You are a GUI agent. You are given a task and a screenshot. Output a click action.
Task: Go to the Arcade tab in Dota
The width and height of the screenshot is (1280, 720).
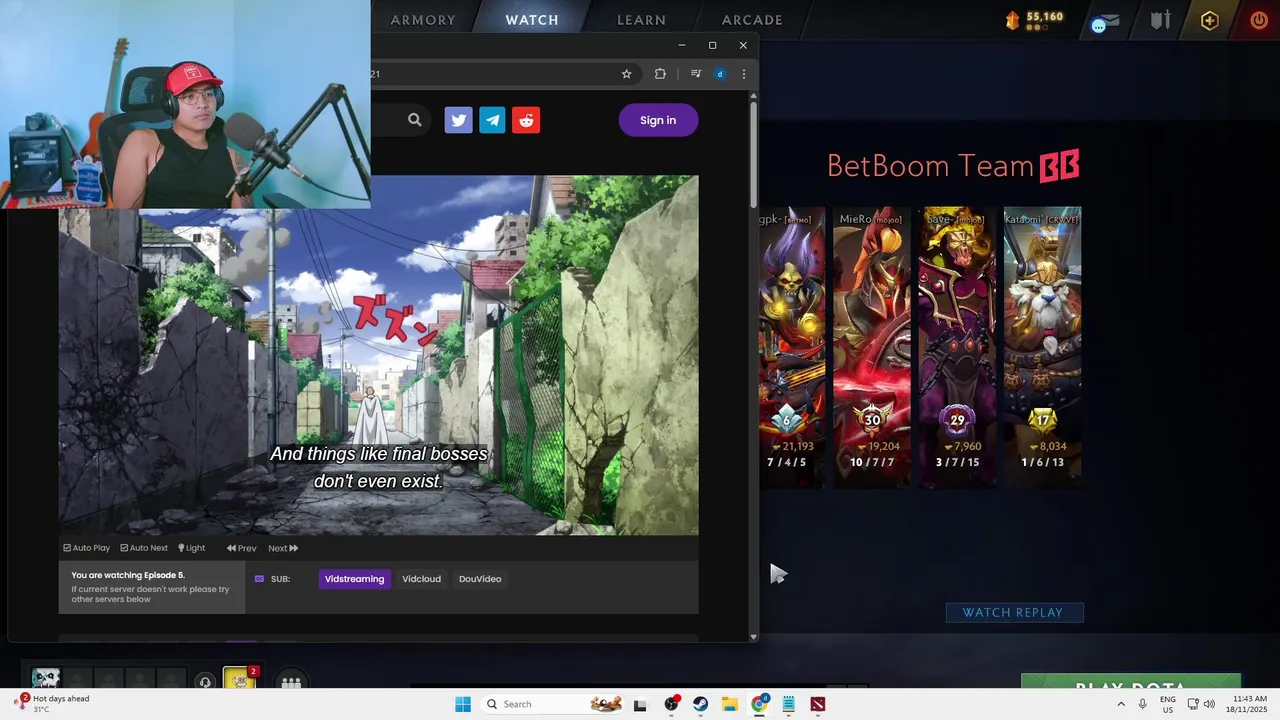pos(752,20)
